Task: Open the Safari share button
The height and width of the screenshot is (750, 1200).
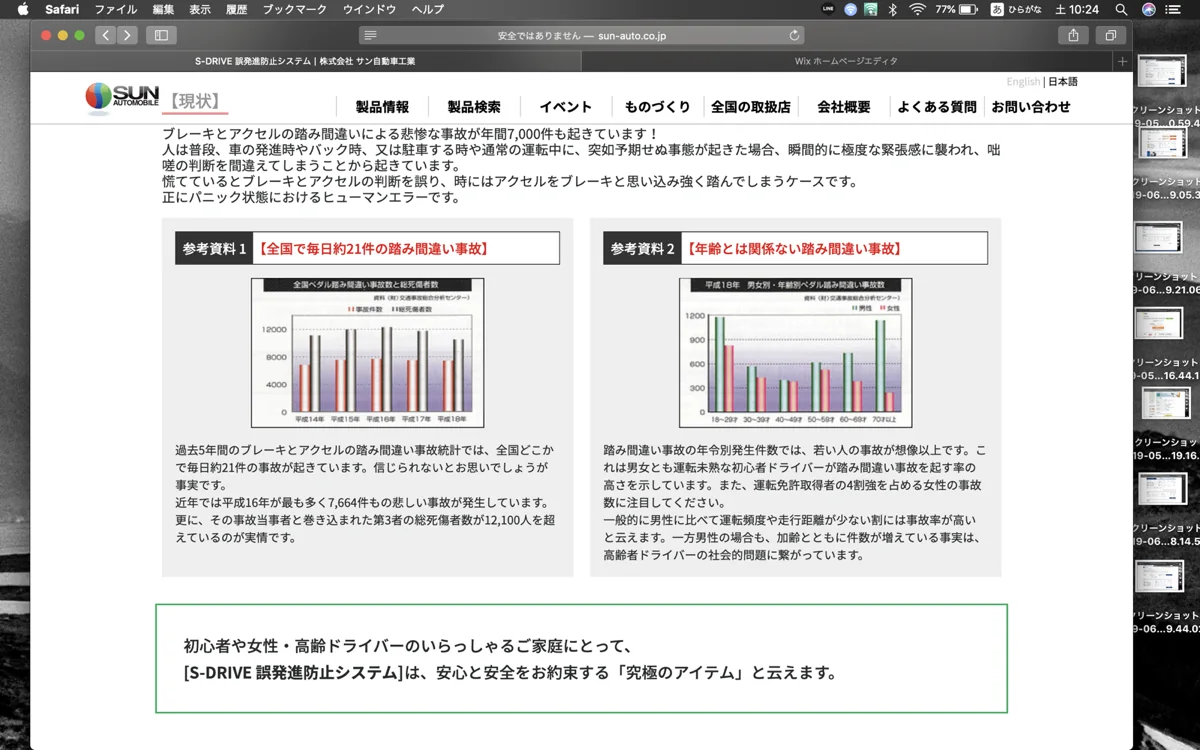Action: tap(1073, 35)
